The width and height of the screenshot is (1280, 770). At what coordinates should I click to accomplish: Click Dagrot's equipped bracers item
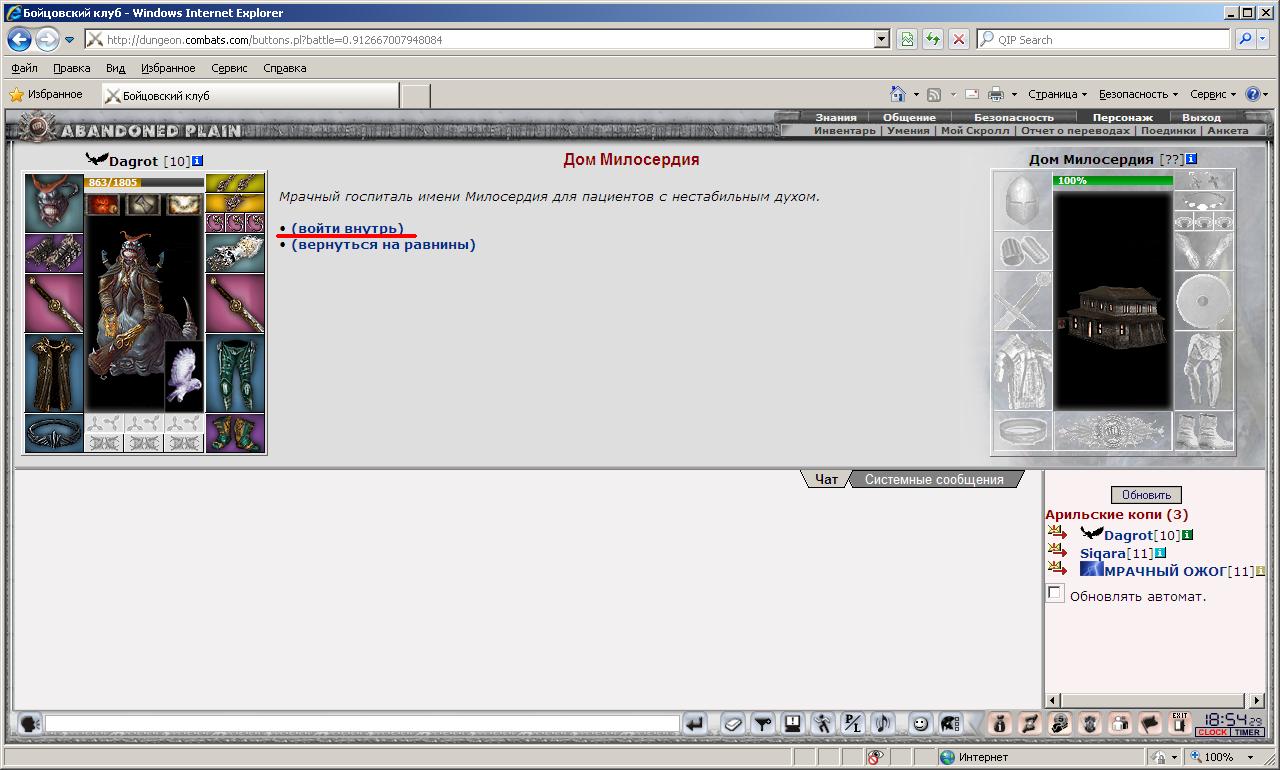[54, 254]
